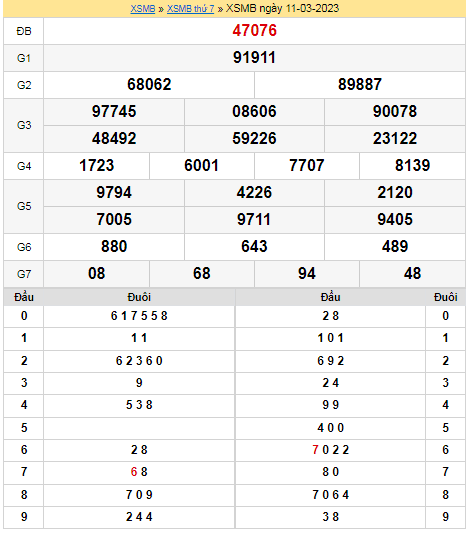Select G6 number 643

(x=254, y=246)
